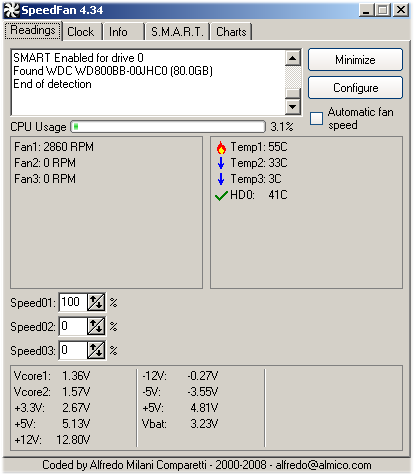Click the Speed01 up/down spinner arrows
Viewport: 414px width, 475px height.
(96, 302)
